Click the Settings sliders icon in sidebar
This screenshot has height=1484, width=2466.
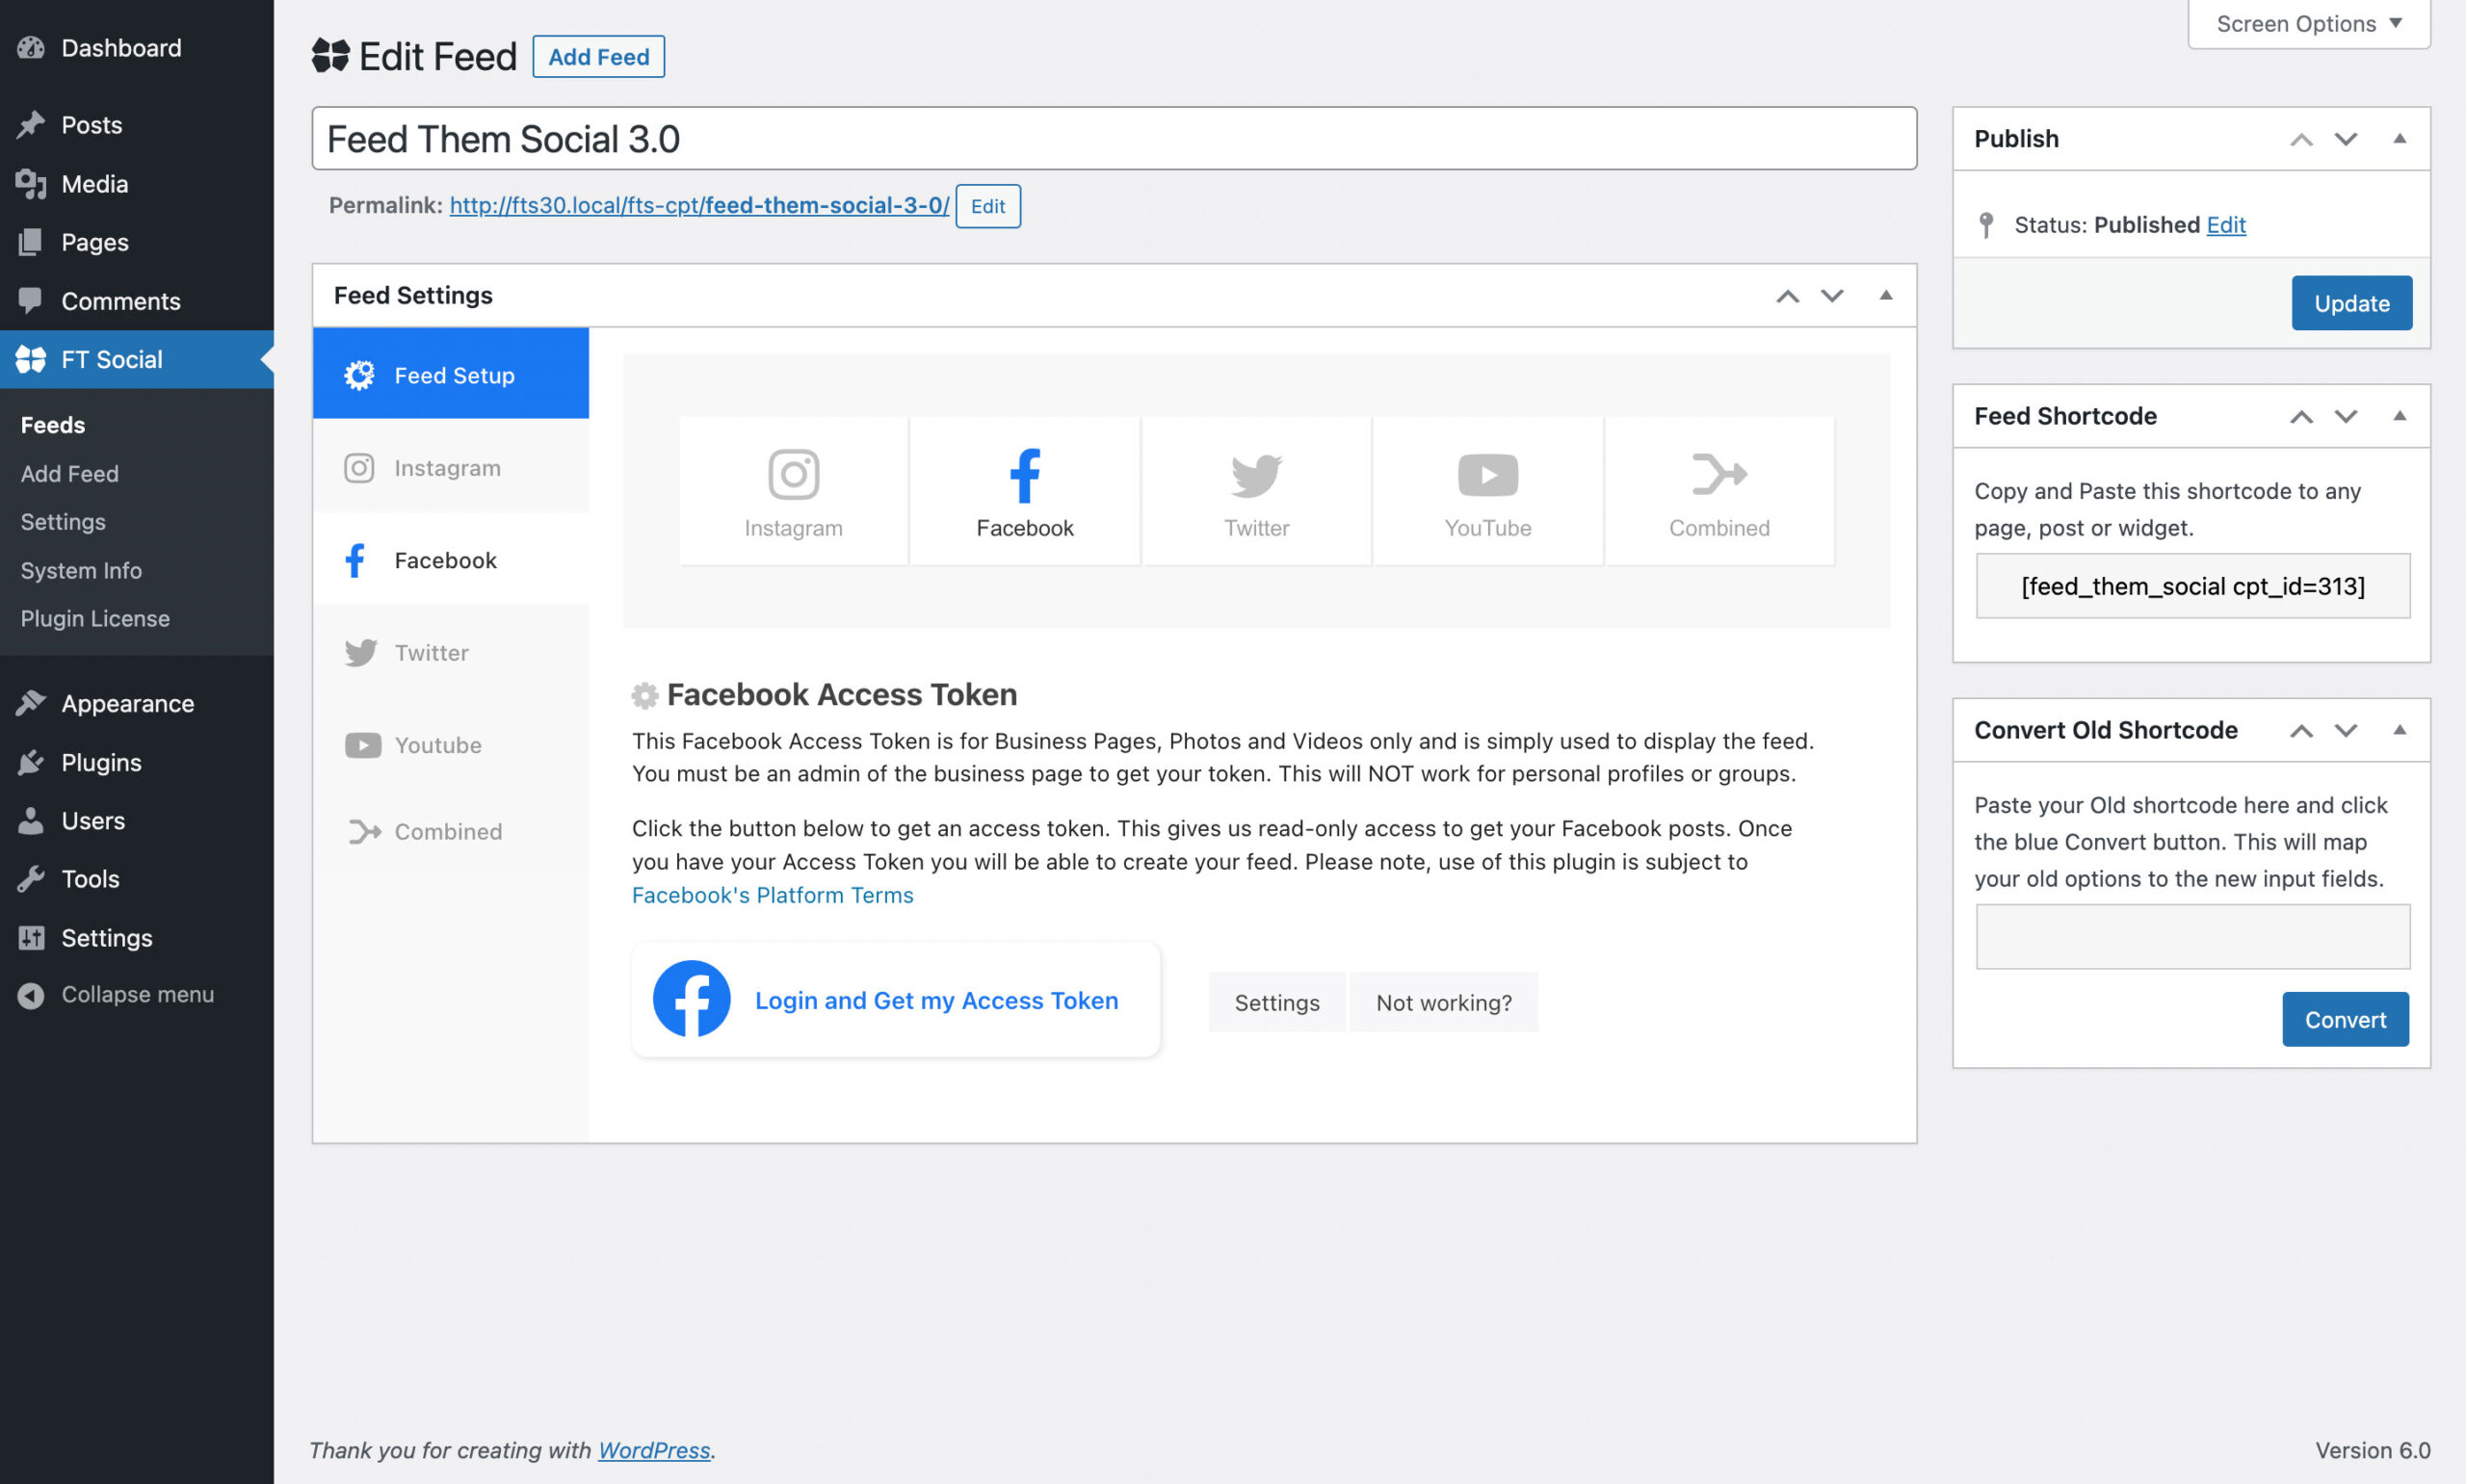(x=31, y=937)
